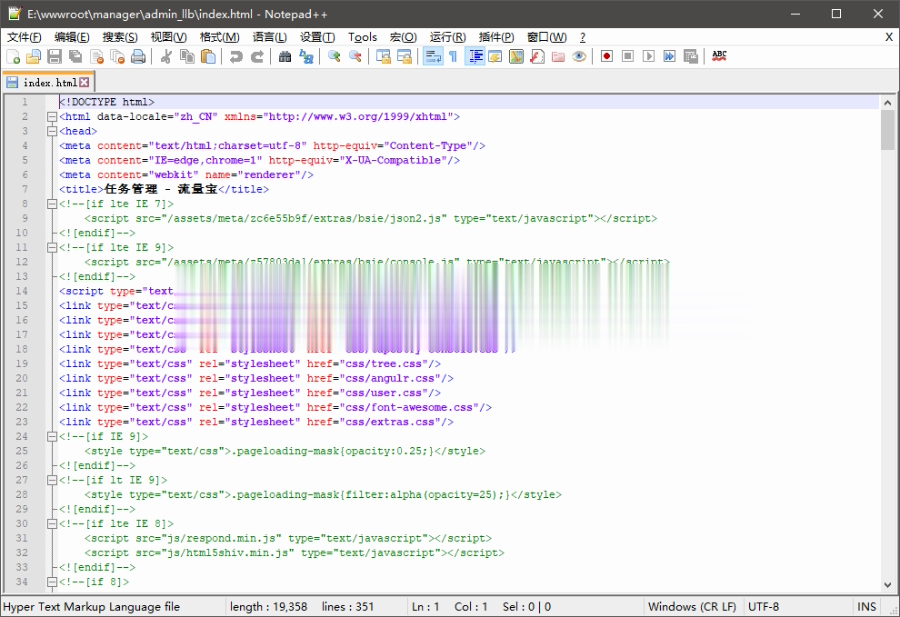
Task: Click line number 19 in the margin
Action: pos(22,363)
